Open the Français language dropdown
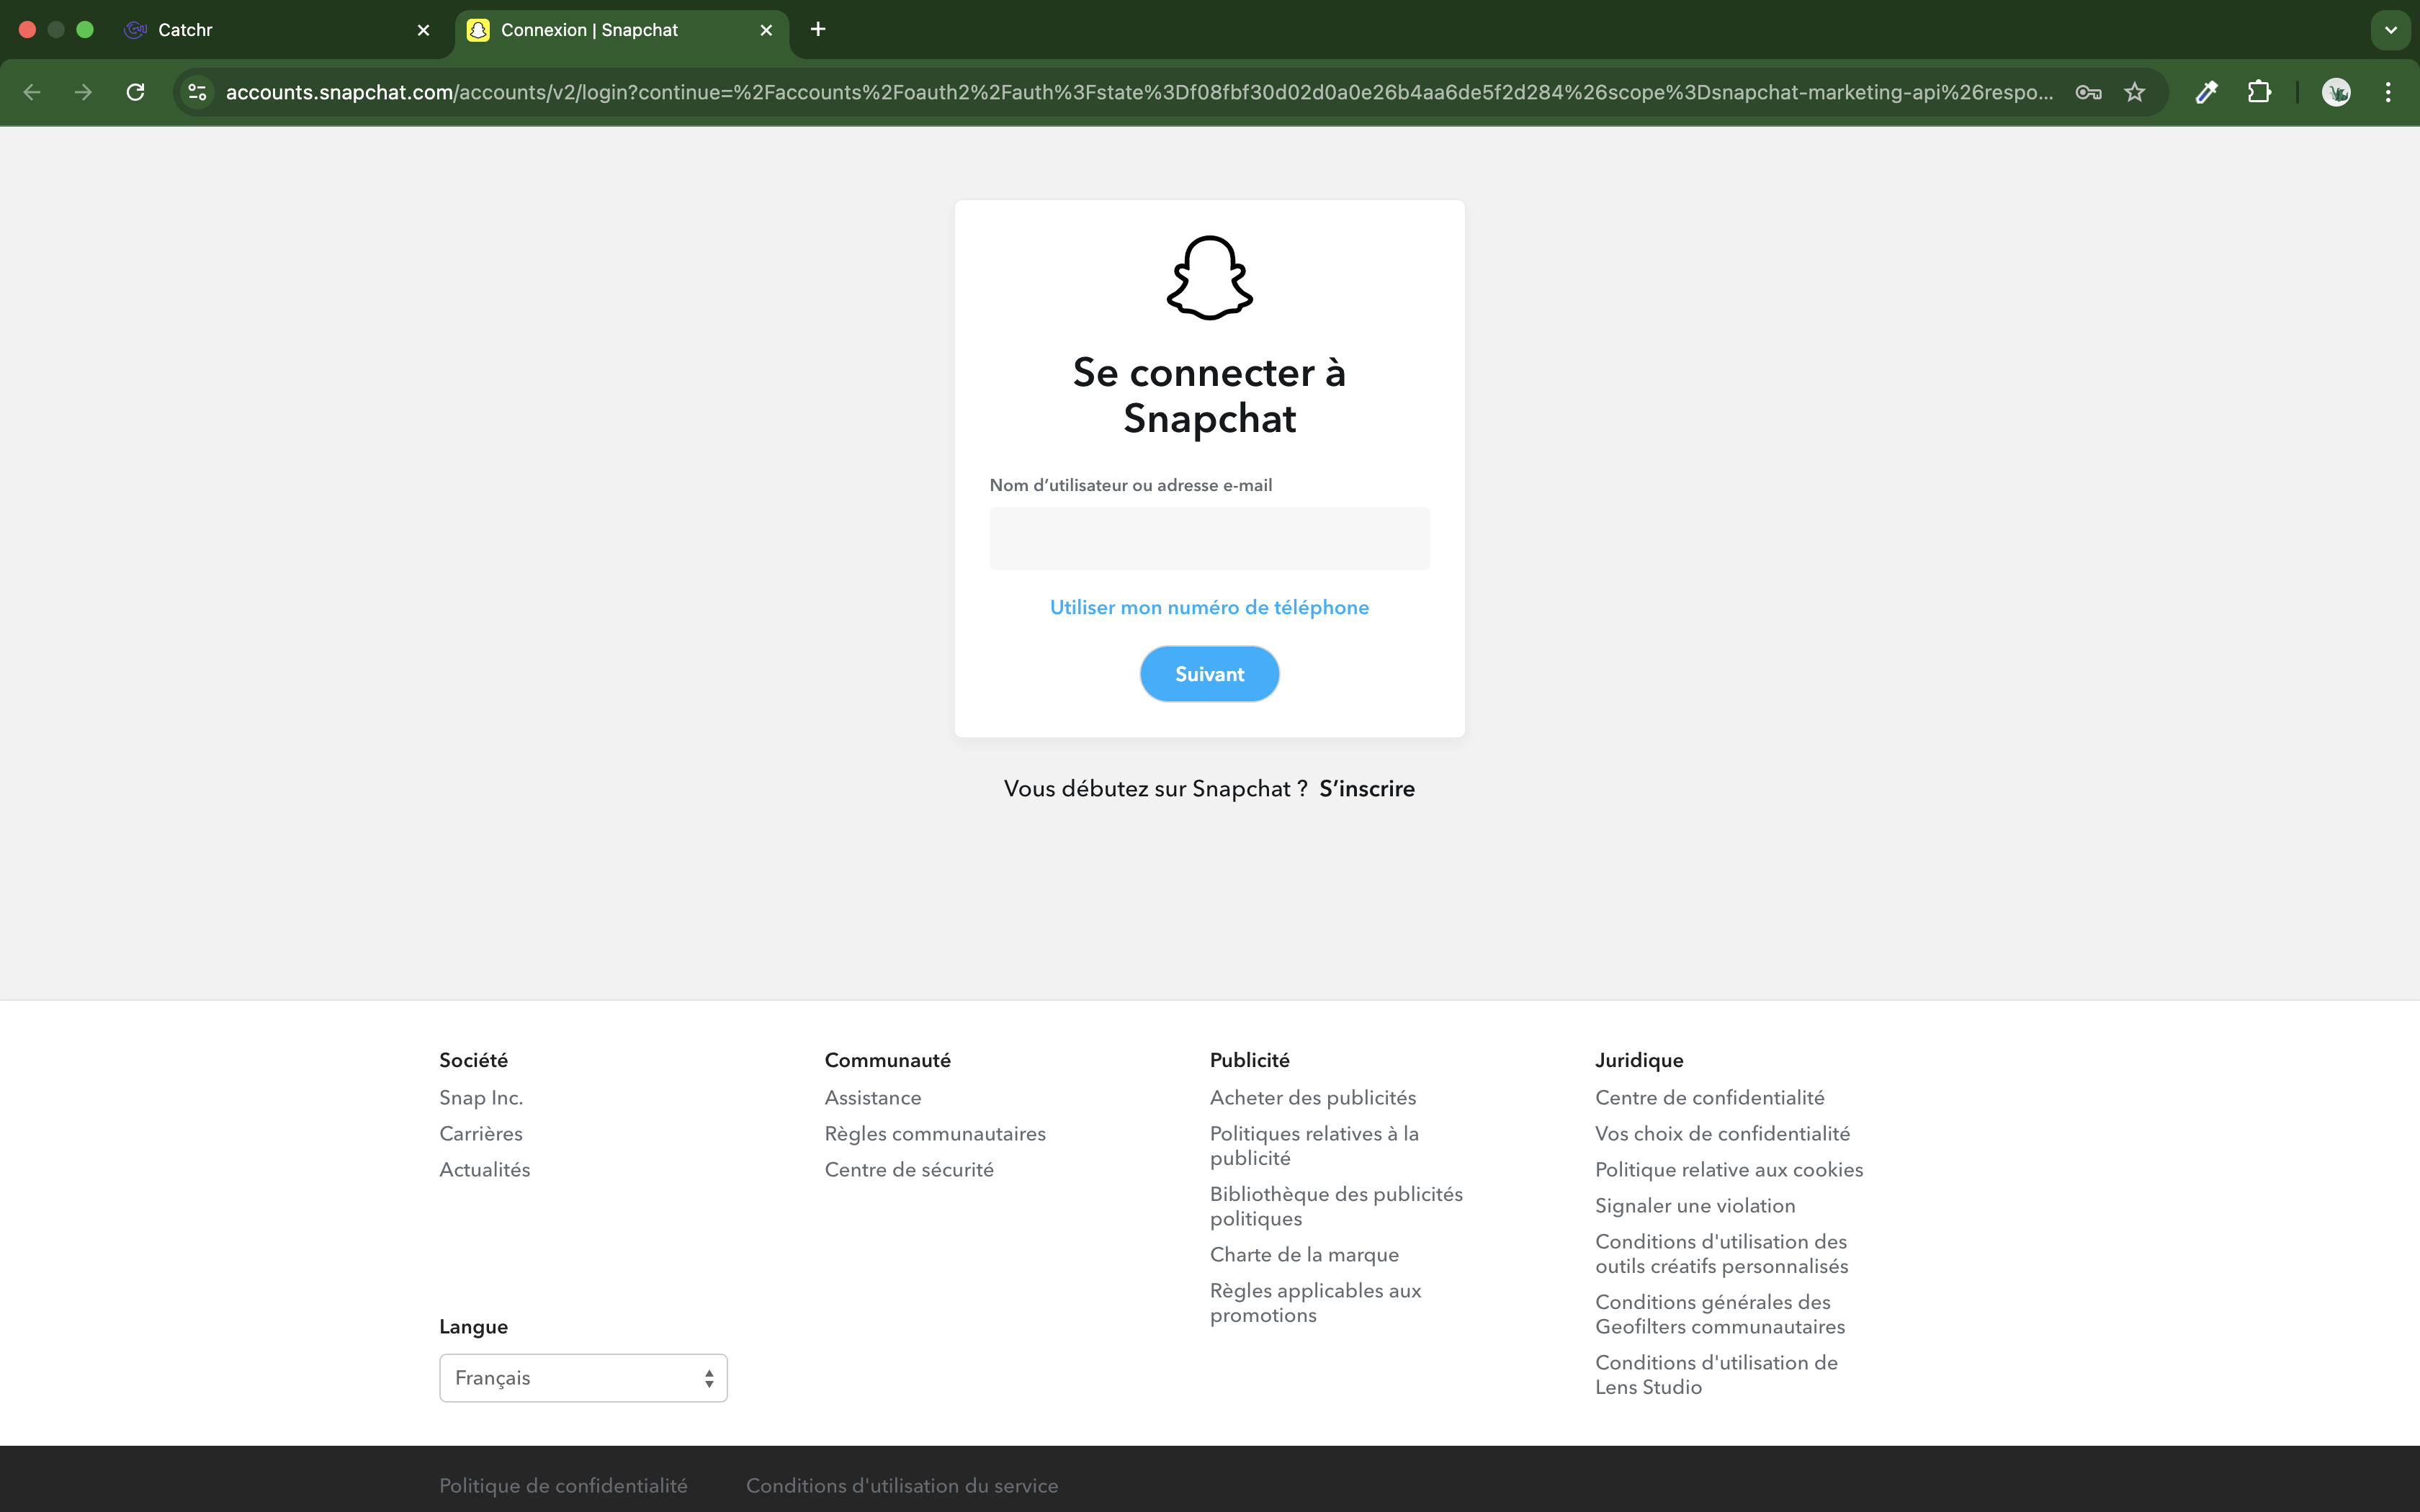Screen dimensions: 2420x1512 (583, 1378)
